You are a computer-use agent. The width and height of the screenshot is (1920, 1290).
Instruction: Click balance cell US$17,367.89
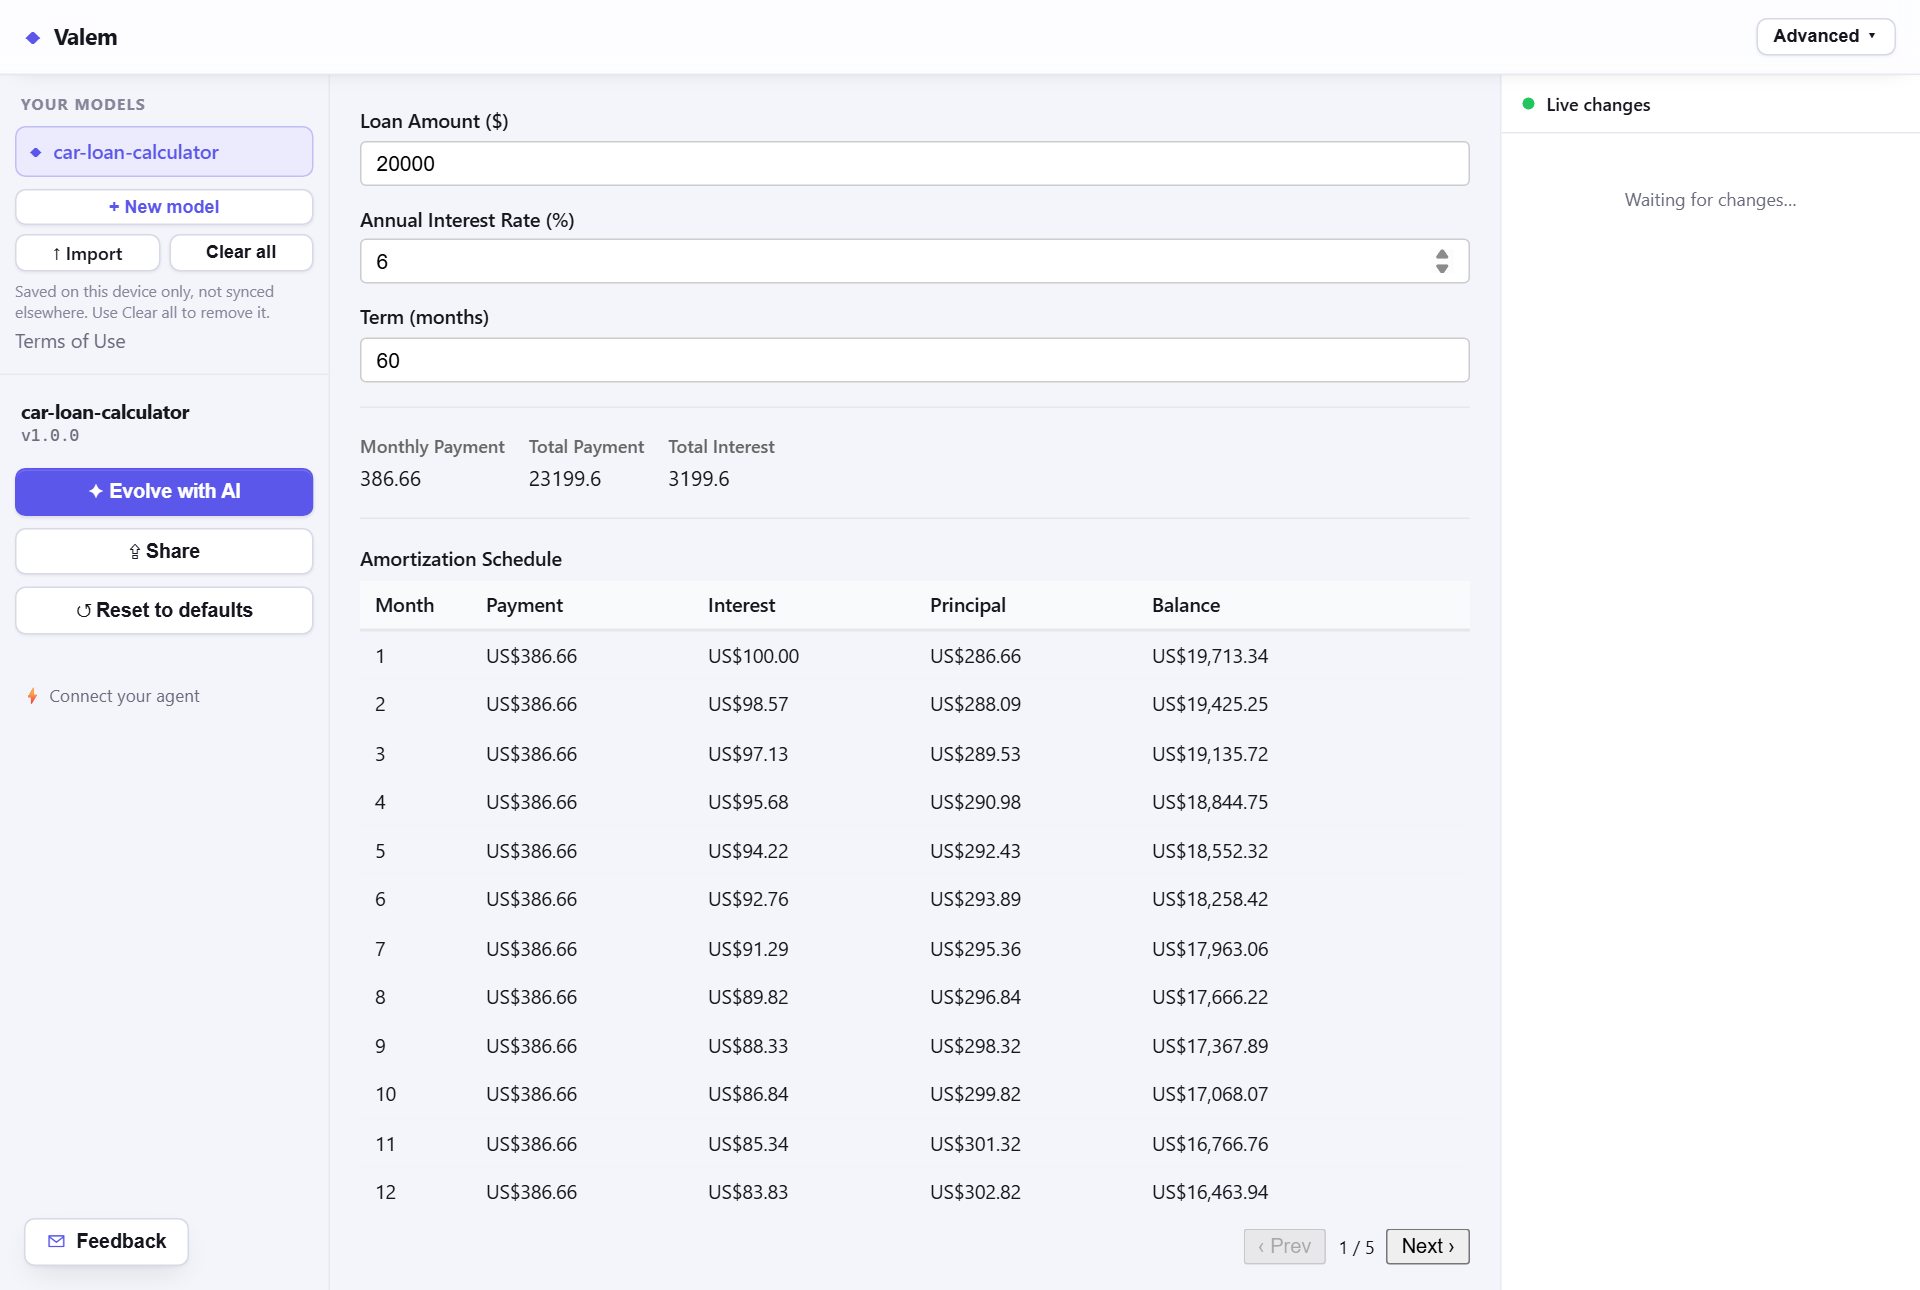click(x=1209, y=1046)
